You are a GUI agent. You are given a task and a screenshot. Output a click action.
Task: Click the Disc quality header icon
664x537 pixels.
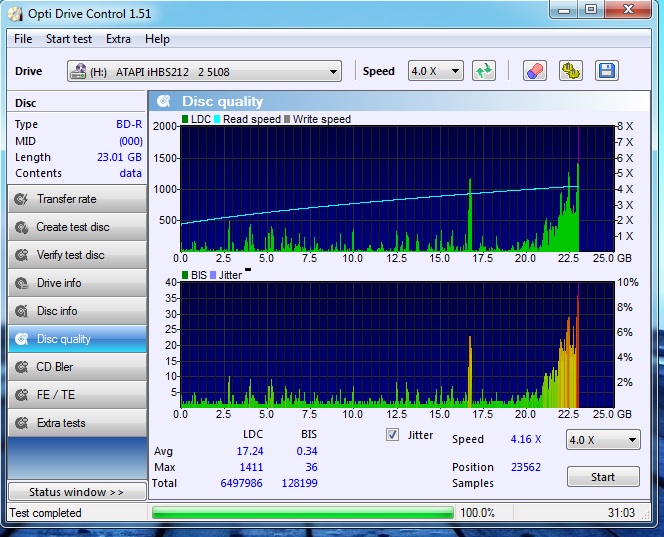pyautogui.click(x=163, y=101)
